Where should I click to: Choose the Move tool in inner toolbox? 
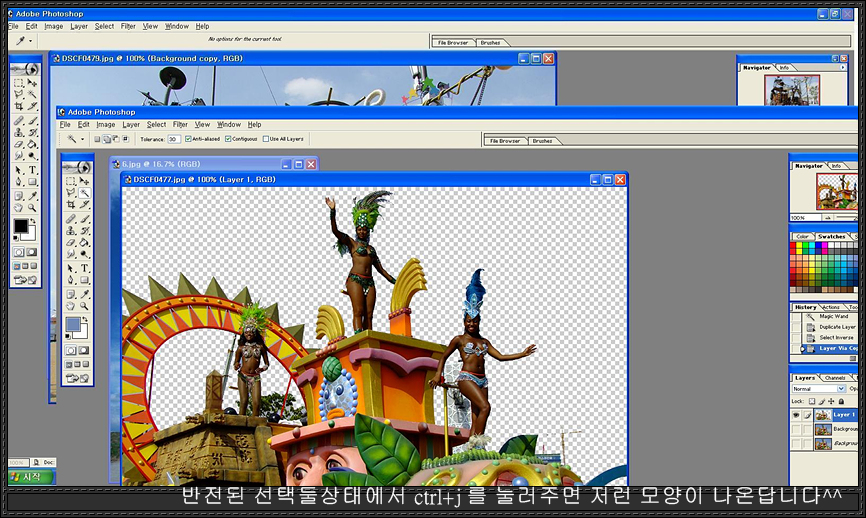point(85,182)
